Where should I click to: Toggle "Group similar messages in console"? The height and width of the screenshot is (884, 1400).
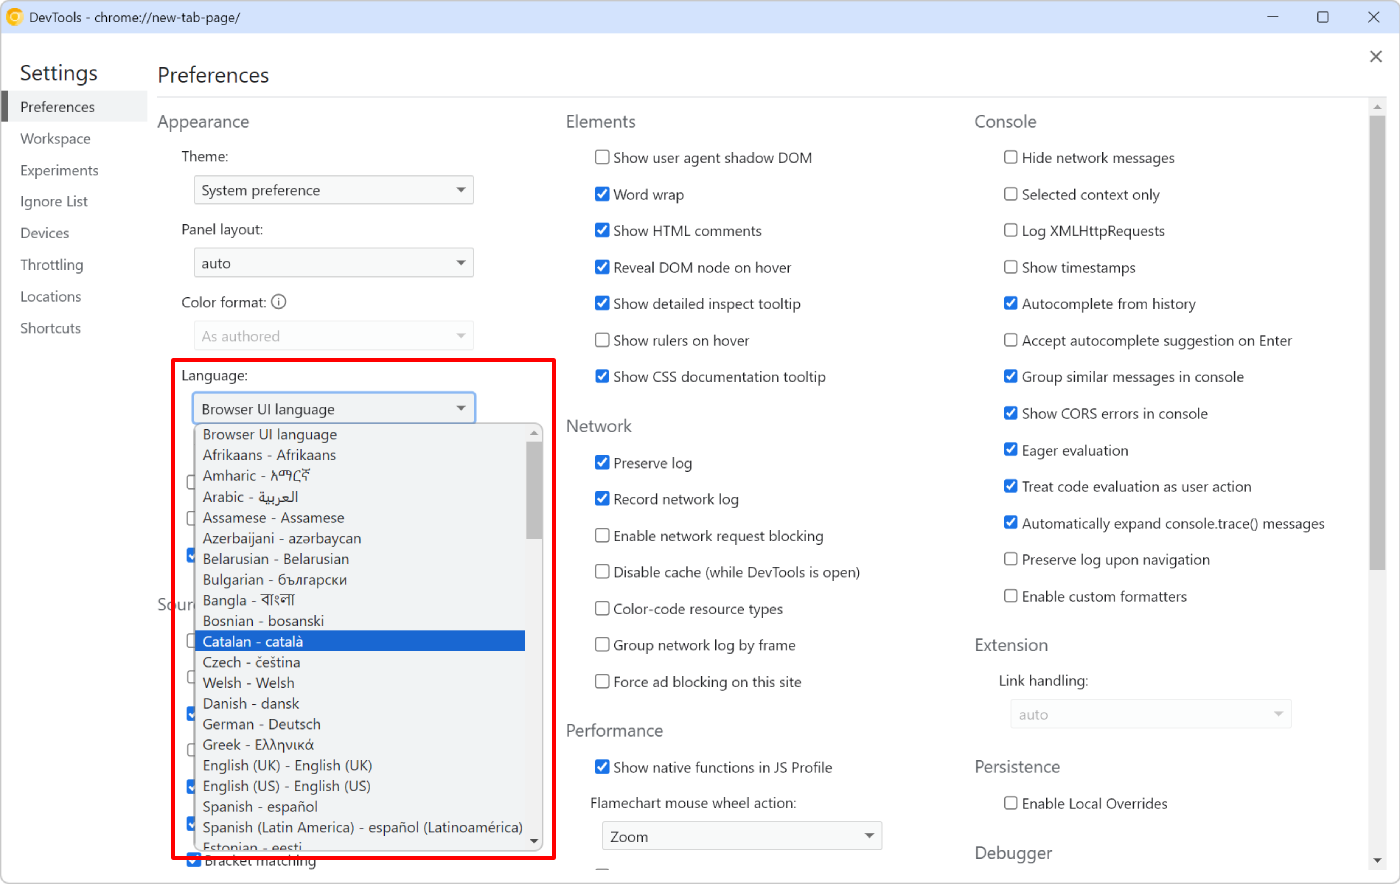[x=1011, y=376]
